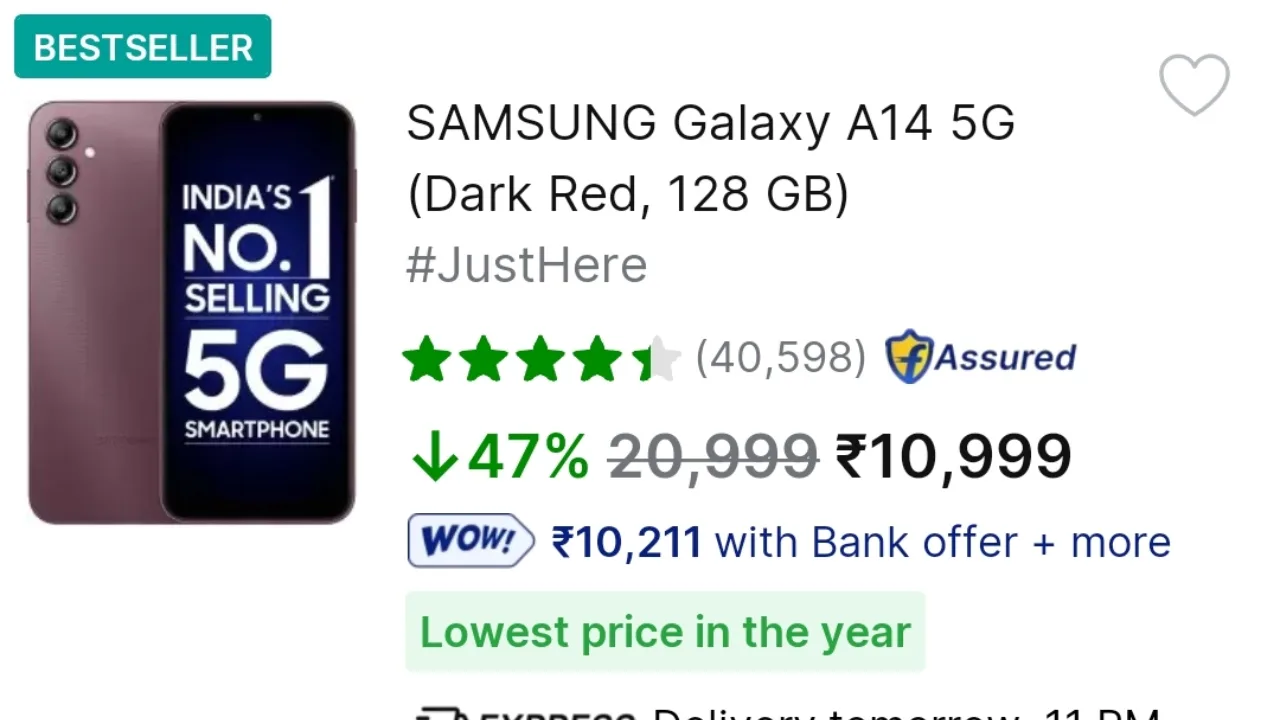The width and height of the screenshot is (1280, 720).
Task: Click the struck-through 20,999 price
Action: (x=713, y=458)
